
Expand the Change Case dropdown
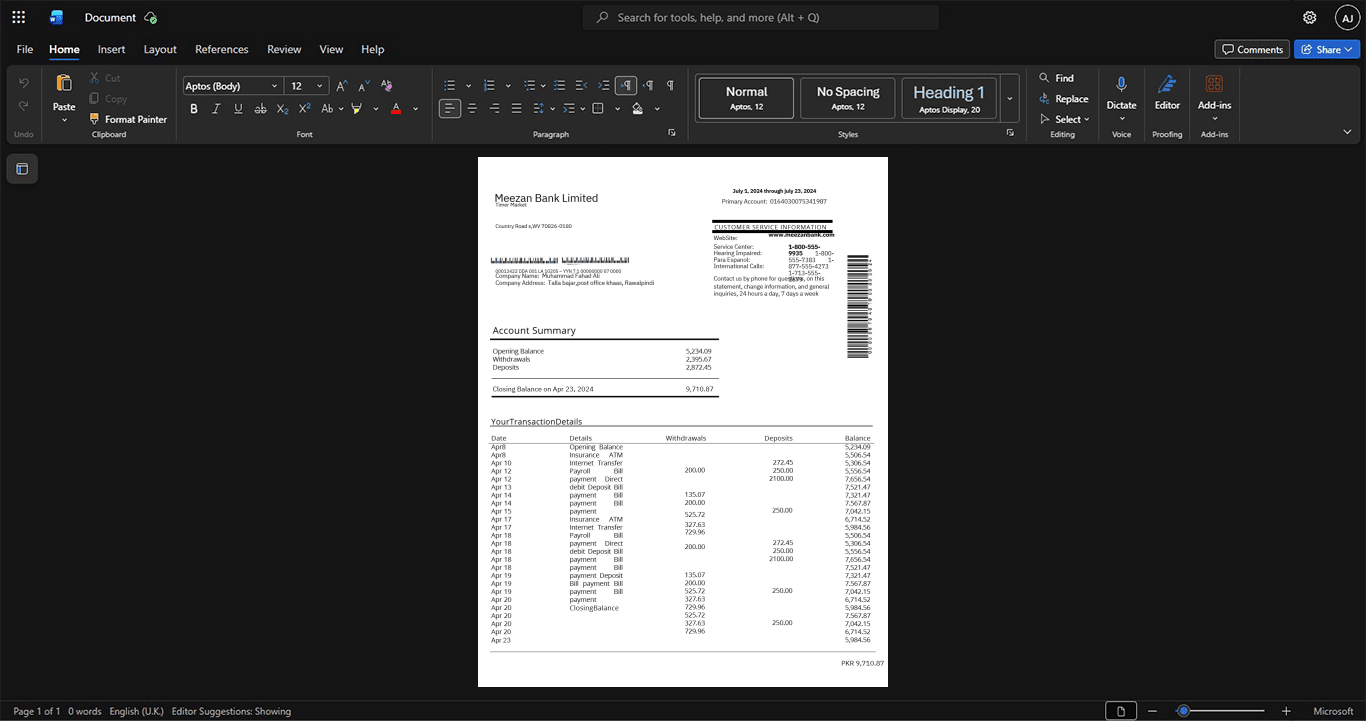point(341,109)
